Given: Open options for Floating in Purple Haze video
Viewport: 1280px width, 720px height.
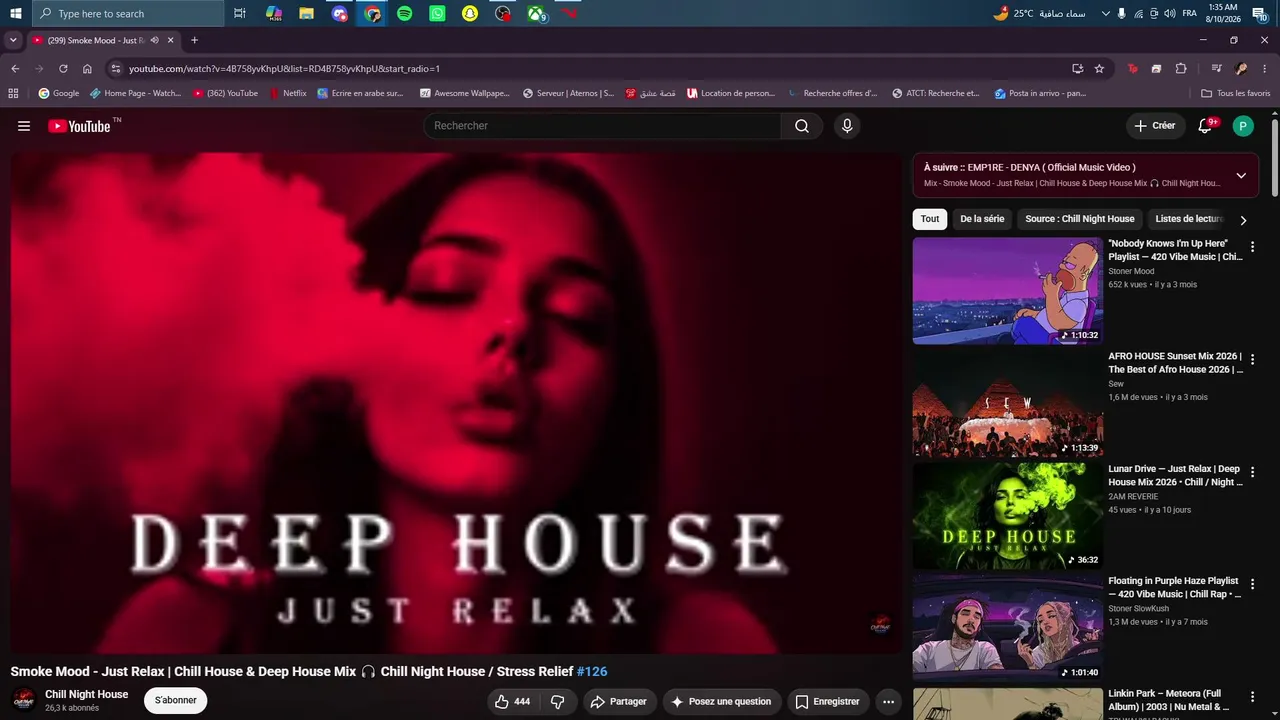Looking at the screenshot, I should [x=1252, y=584].
